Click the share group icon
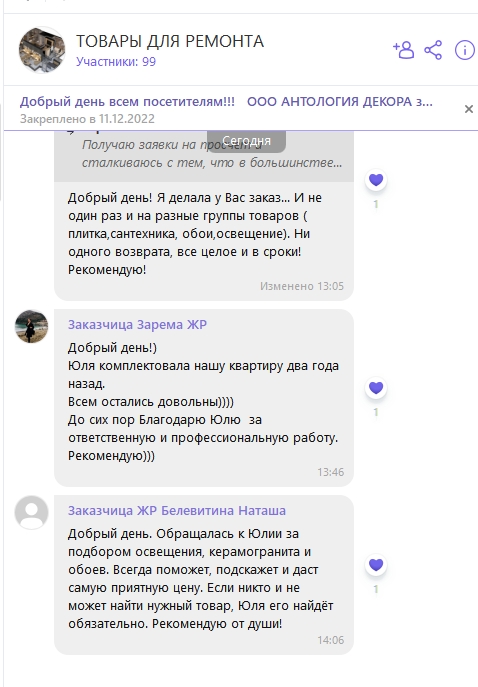 pos(433,50)
